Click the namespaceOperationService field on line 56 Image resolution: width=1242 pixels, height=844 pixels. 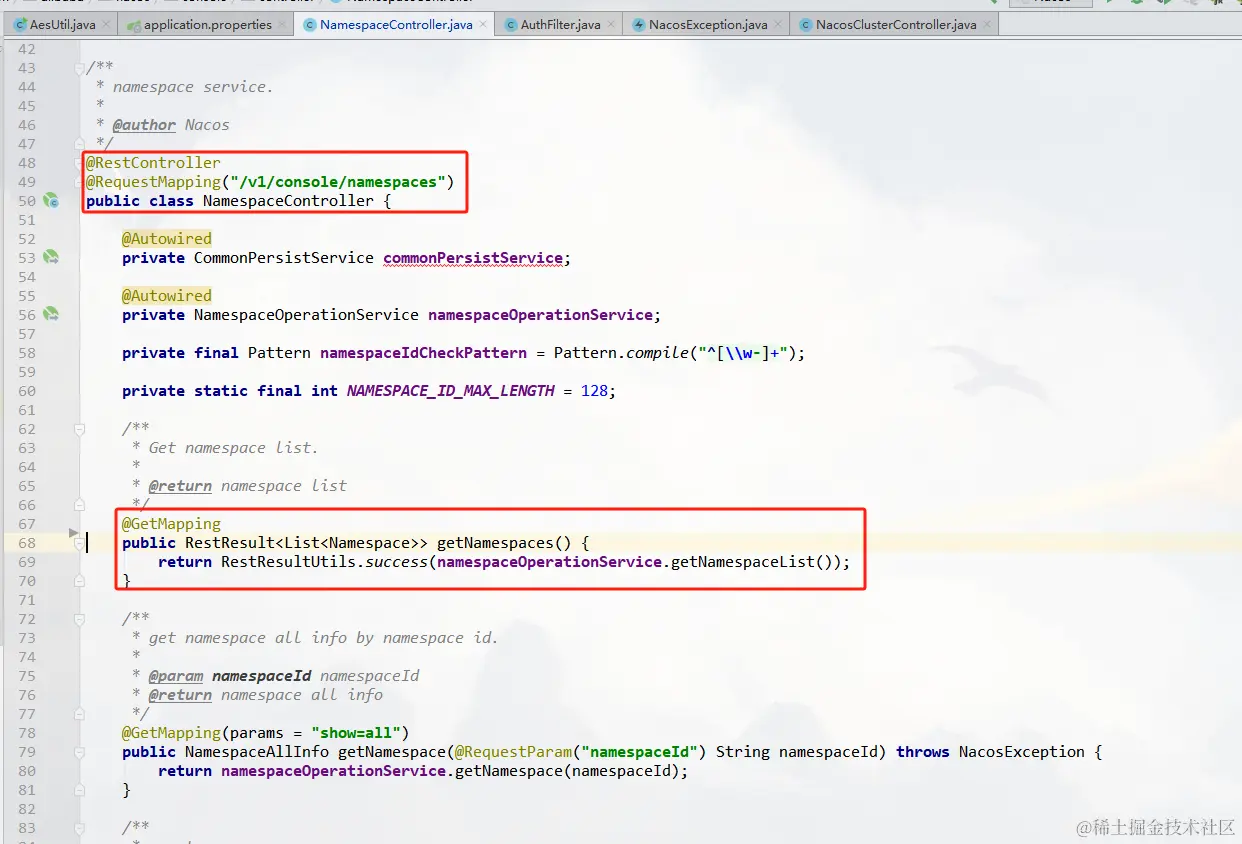[x=540, y=315]
